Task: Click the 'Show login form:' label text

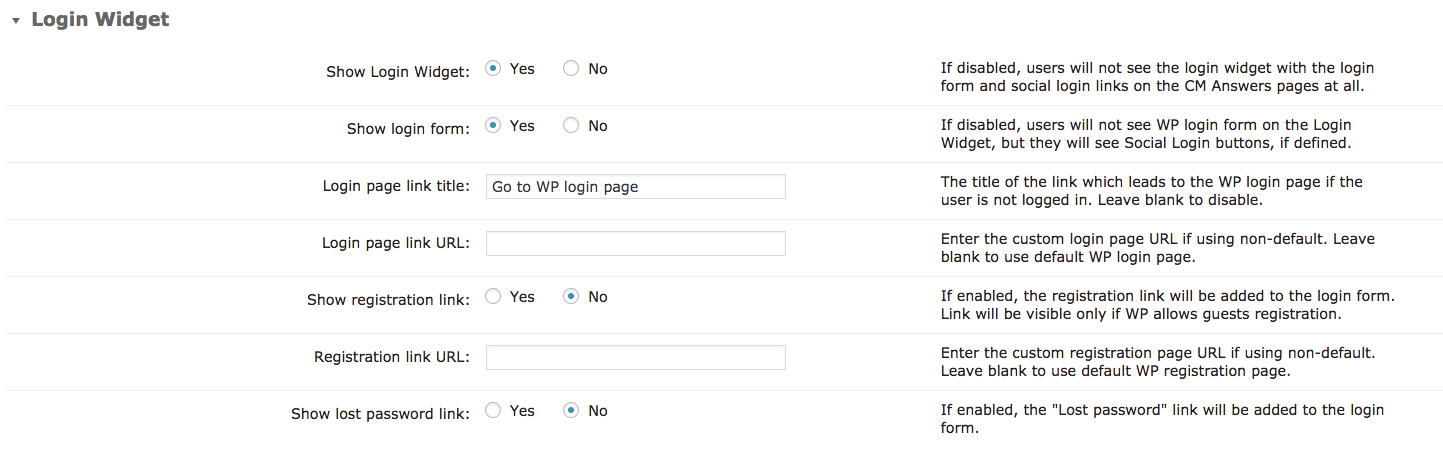Action: pyautogui.click(x=408, y=129)
